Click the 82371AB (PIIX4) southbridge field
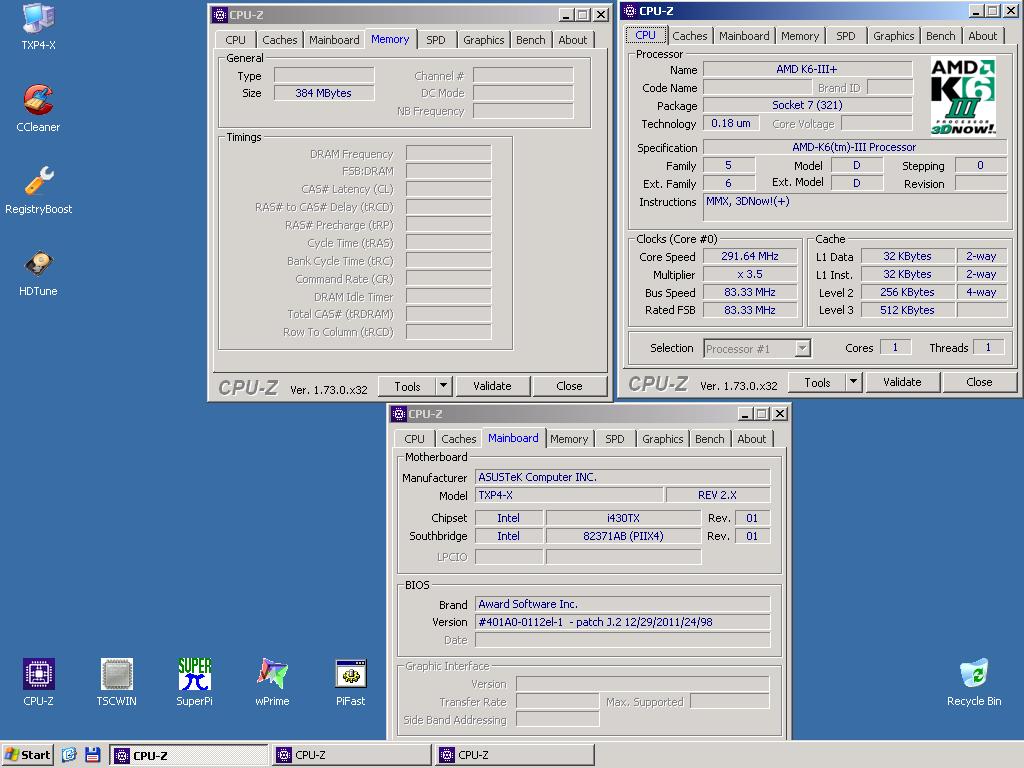This screenshot has height=768, width=1024. (623, 536)
